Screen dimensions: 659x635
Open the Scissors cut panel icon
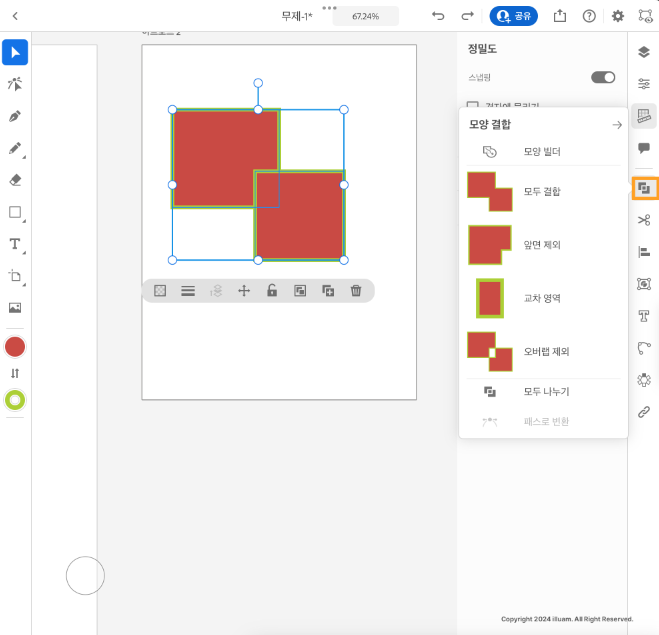[644, 220]
